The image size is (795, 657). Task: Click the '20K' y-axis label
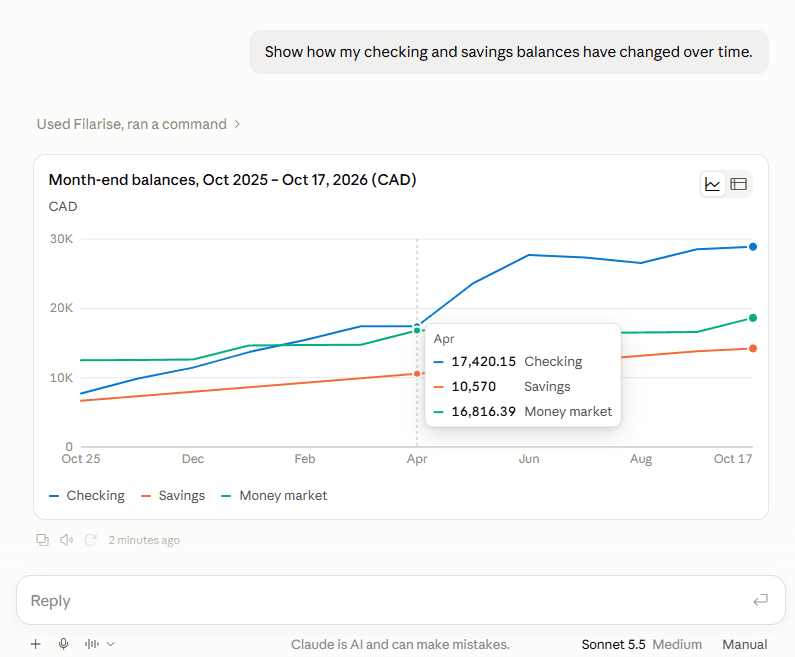61,308
